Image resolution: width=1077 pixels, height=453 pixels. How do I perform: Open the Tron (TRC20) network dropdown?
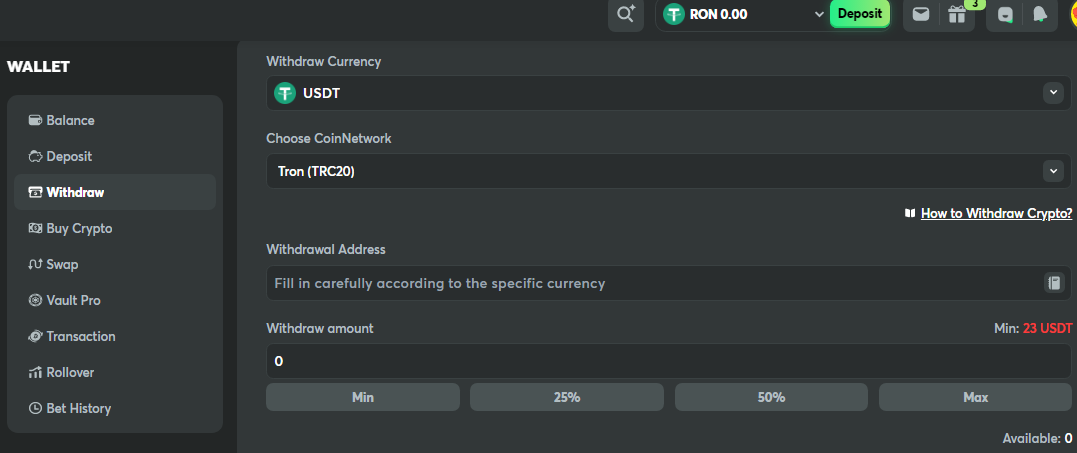pyautogui.click(x=1053, y=171)
